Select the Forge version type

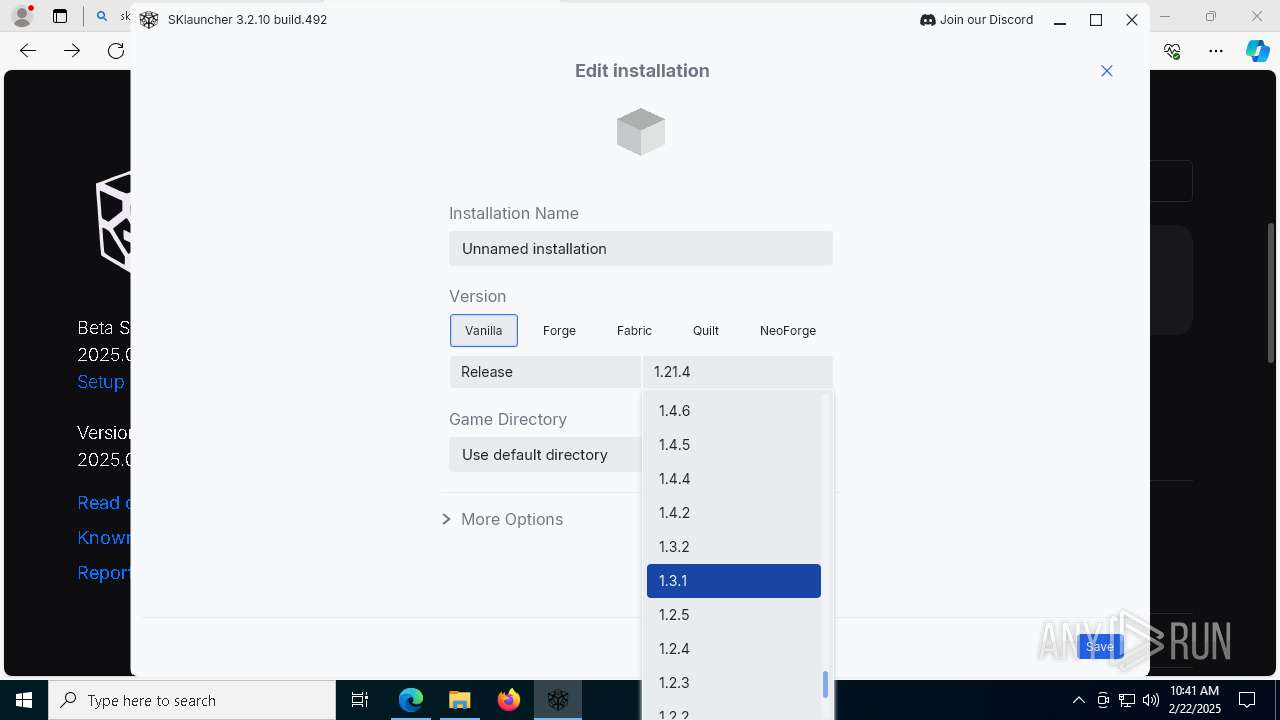[x=559, y=331]
